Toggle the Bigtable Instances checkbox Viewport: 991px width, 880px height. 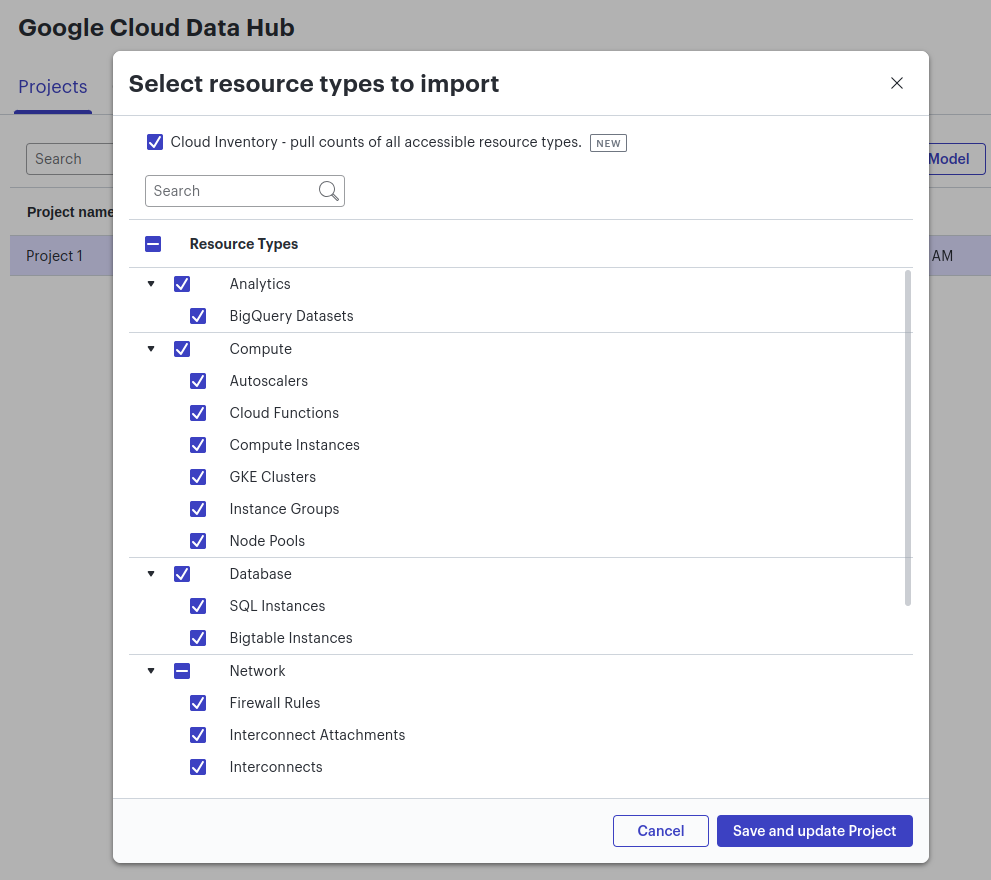tap(198, 638)
